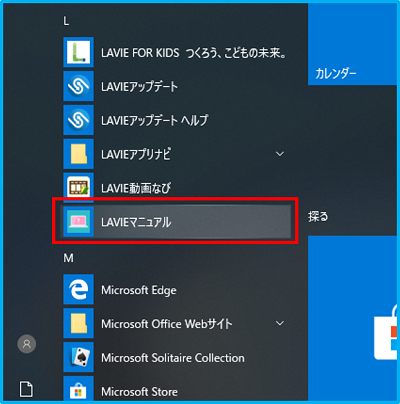Expand the Microsoft Office Webサイト chevron

280,323
